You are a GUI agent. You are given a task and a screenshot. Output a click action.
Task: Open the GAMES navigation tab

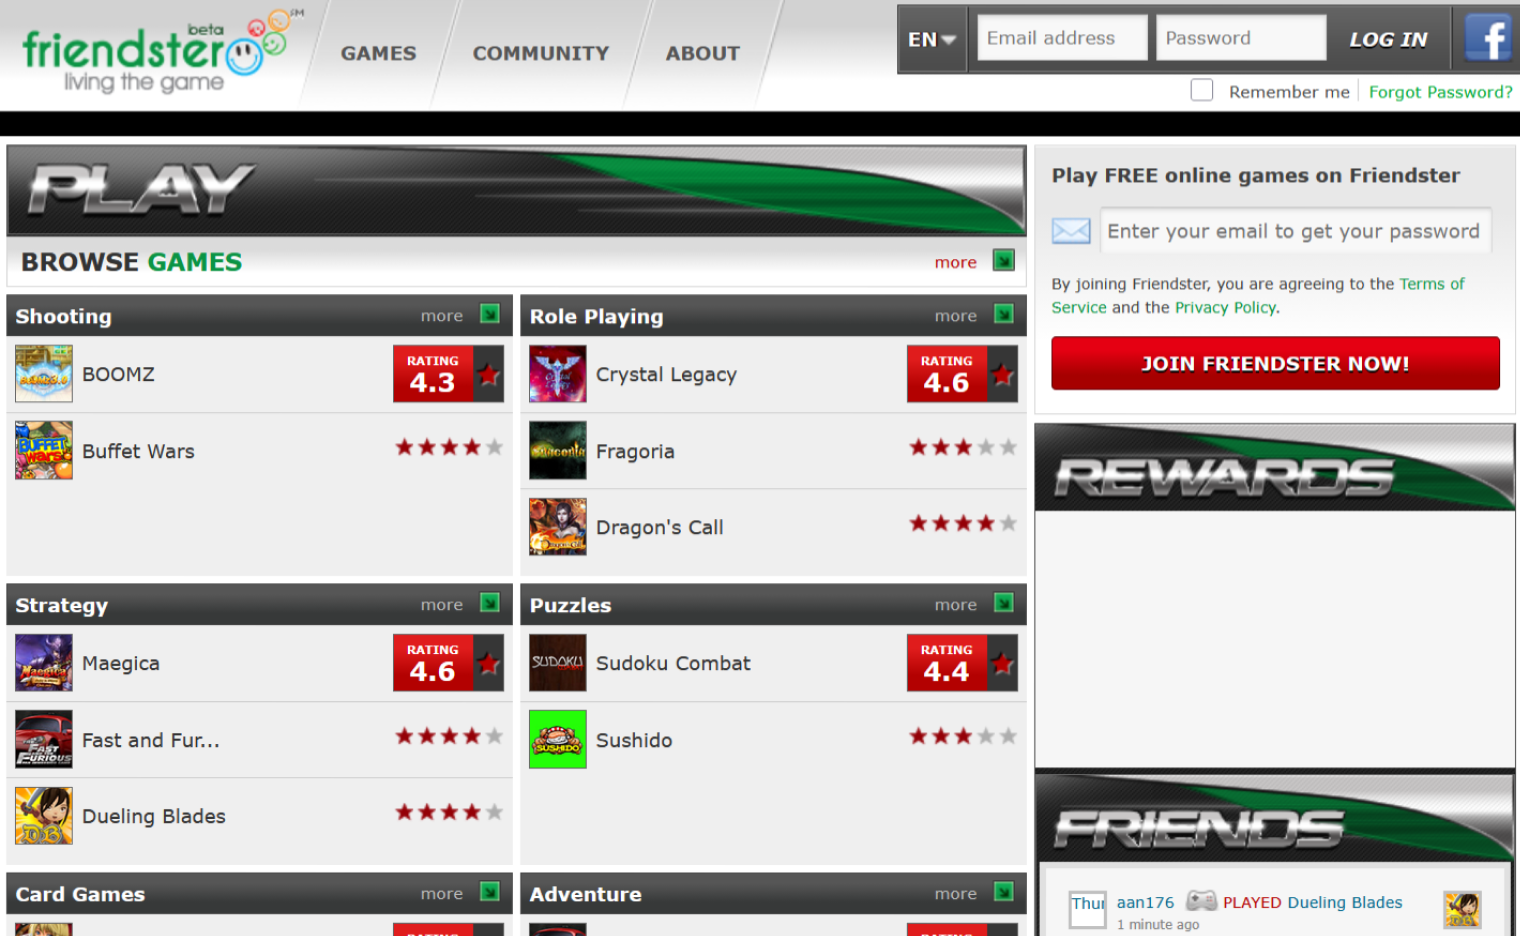coord(378,53)
